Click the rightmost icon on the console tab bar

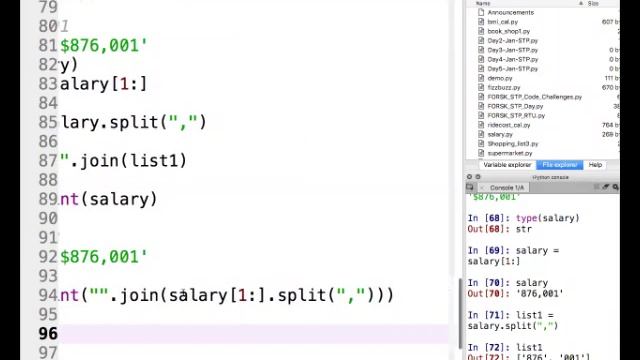point(616,187)
